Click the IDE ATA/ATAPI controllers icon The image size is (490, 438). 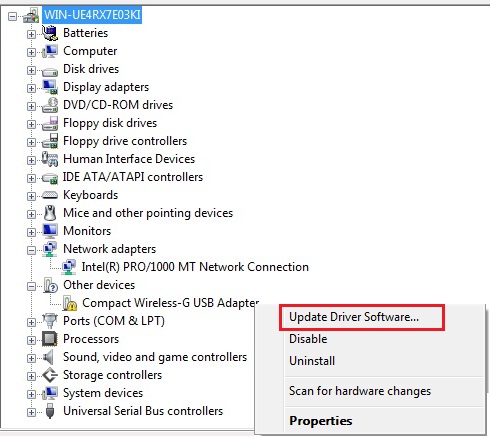[x=50, y=178]
